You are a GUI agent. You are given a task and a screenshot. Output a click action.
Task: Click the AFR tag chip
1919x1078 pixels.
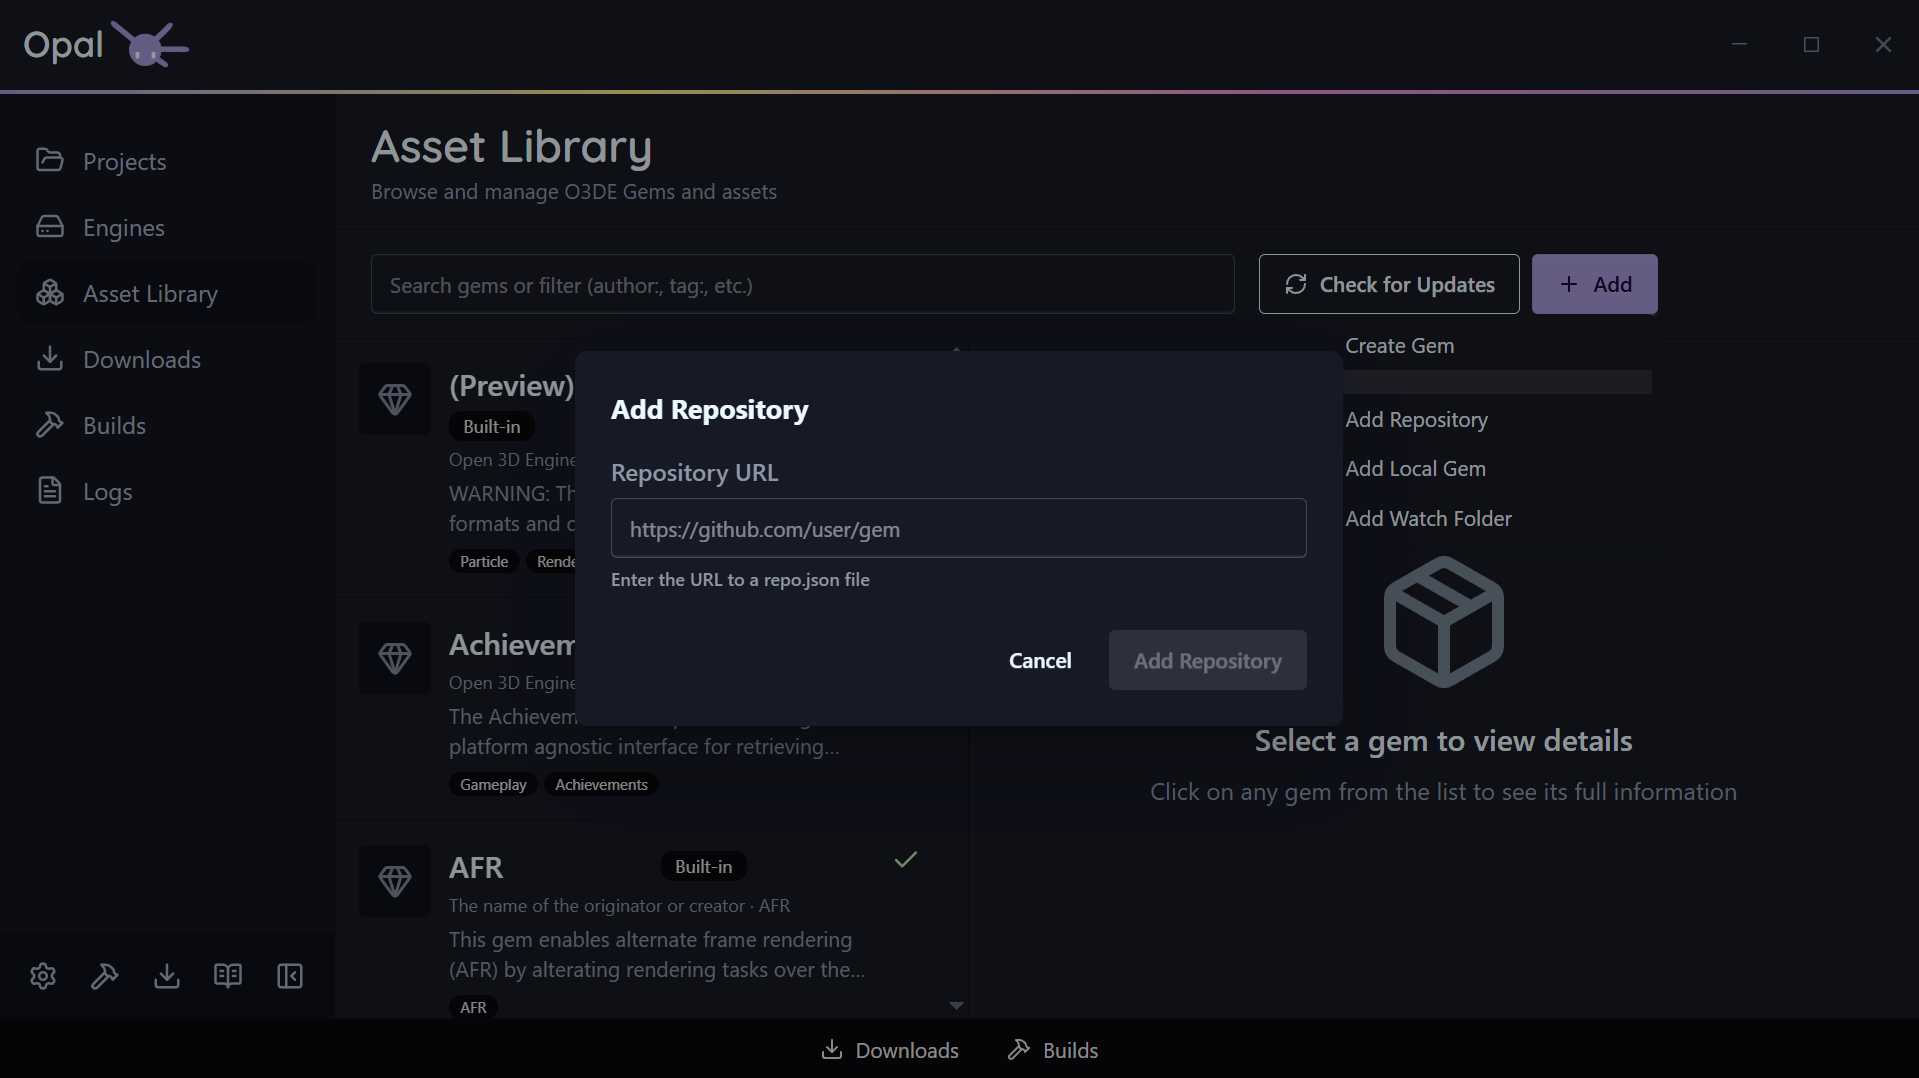(473, 1007)
